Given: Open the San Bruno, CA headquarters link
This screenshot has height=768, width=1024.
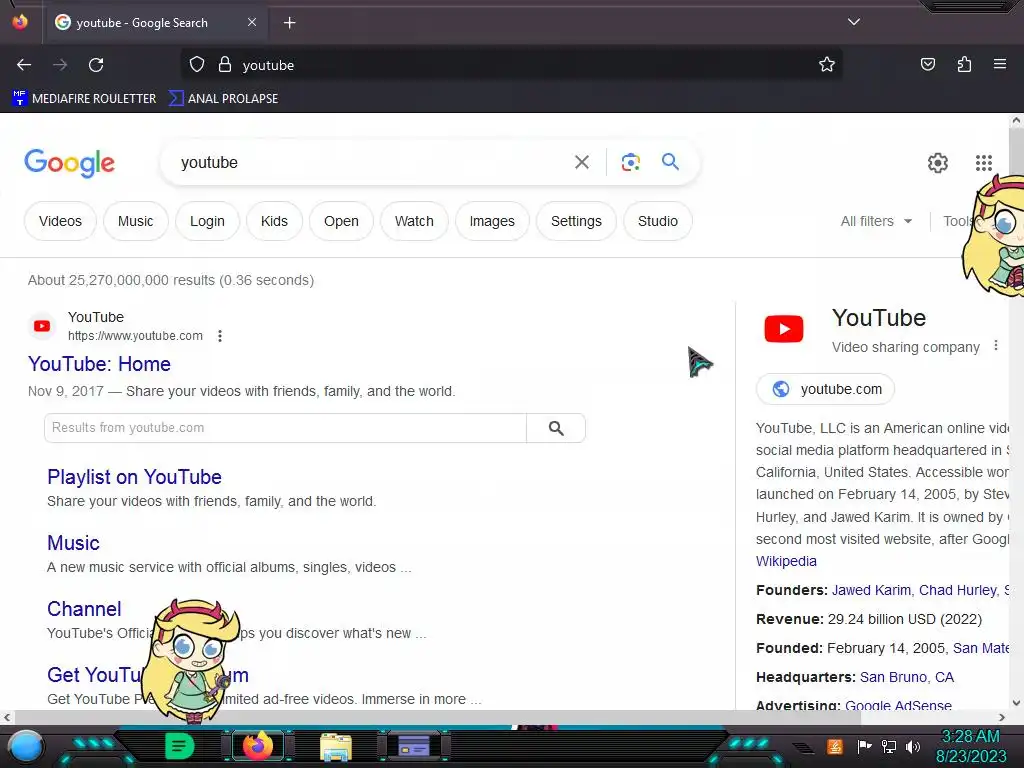Looking at the screenshot, I should point(906,677).
